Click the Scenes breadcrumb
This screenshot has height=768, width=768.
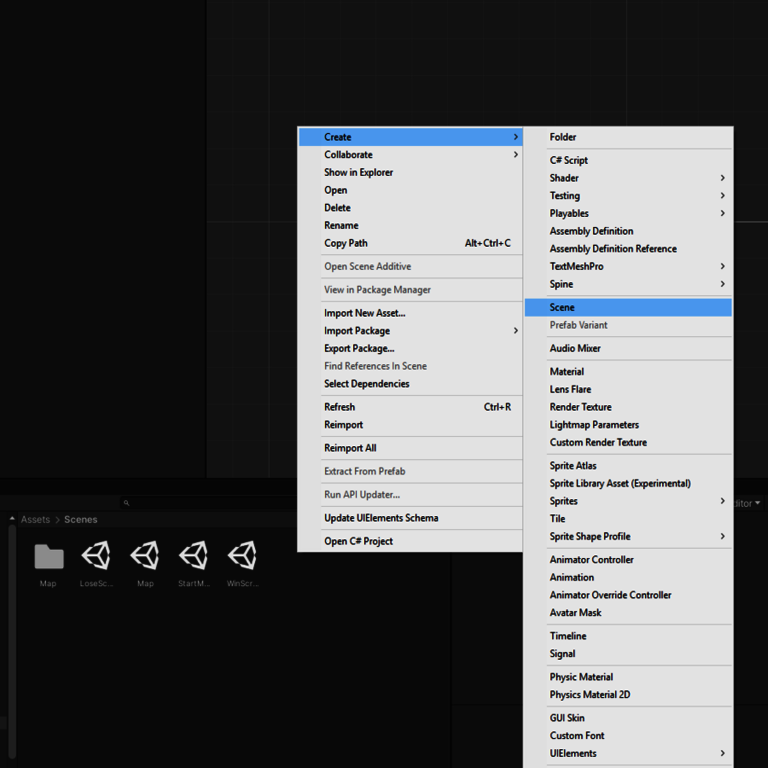pos(81,520)
